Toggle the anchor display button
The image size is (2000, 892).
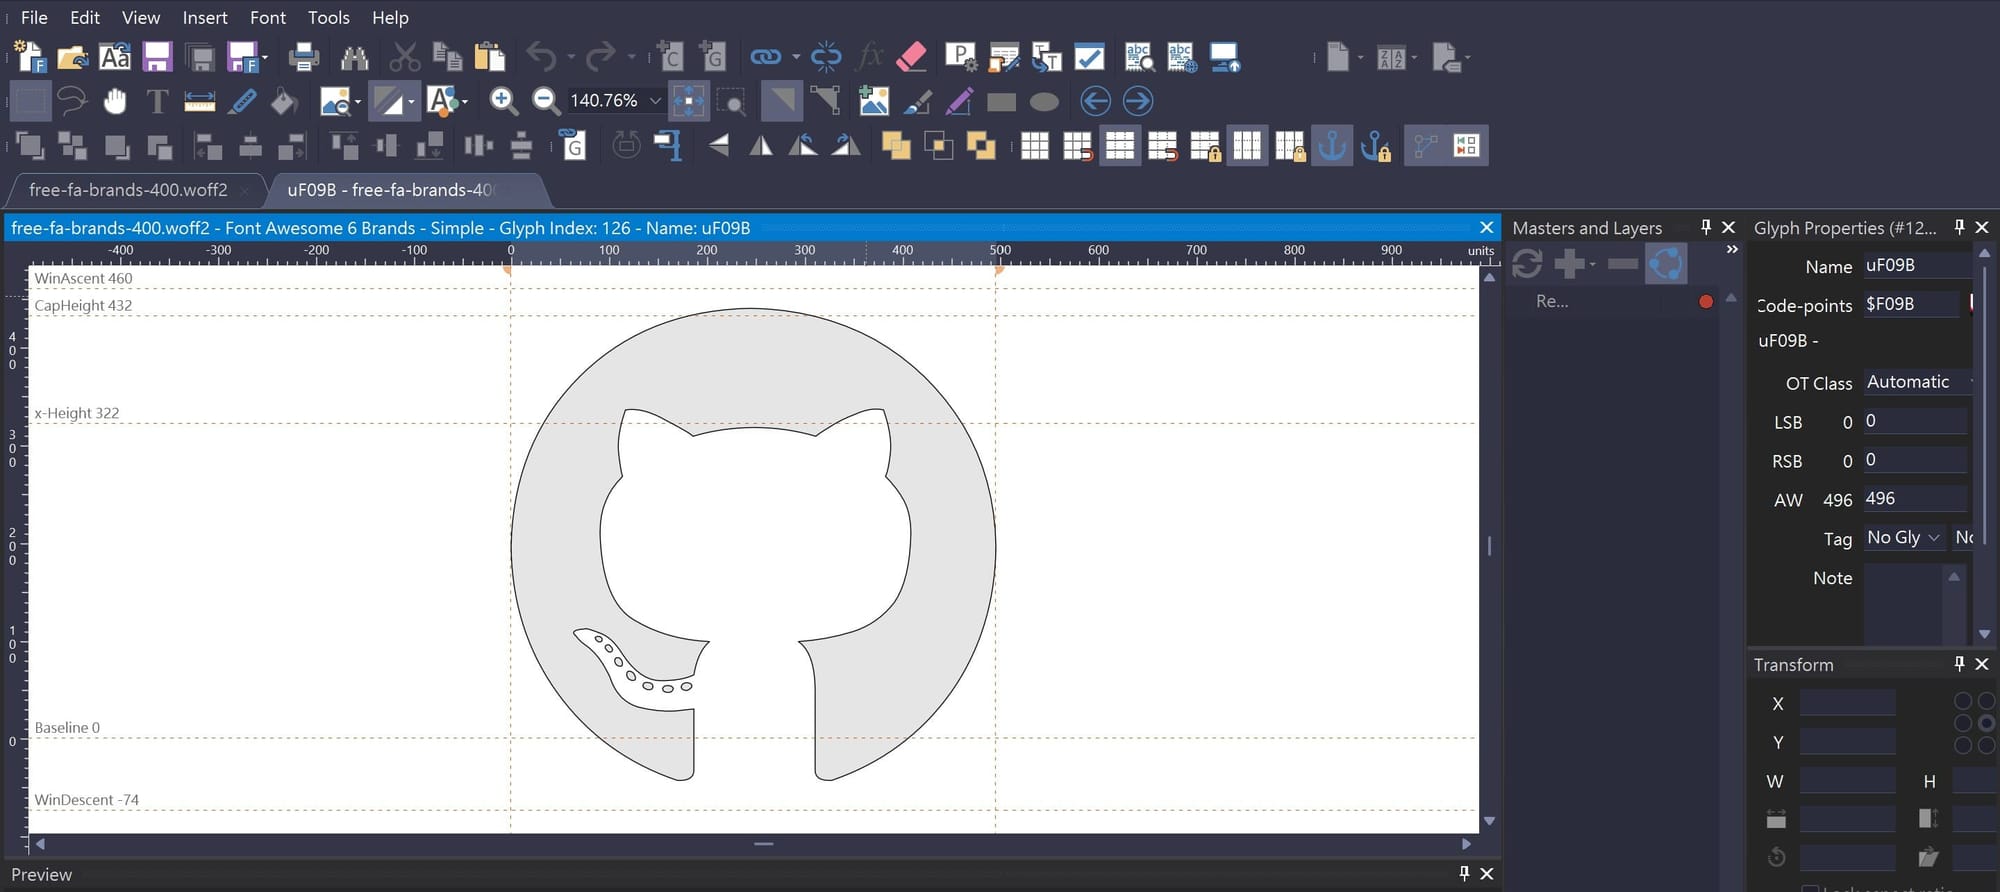1332,146
